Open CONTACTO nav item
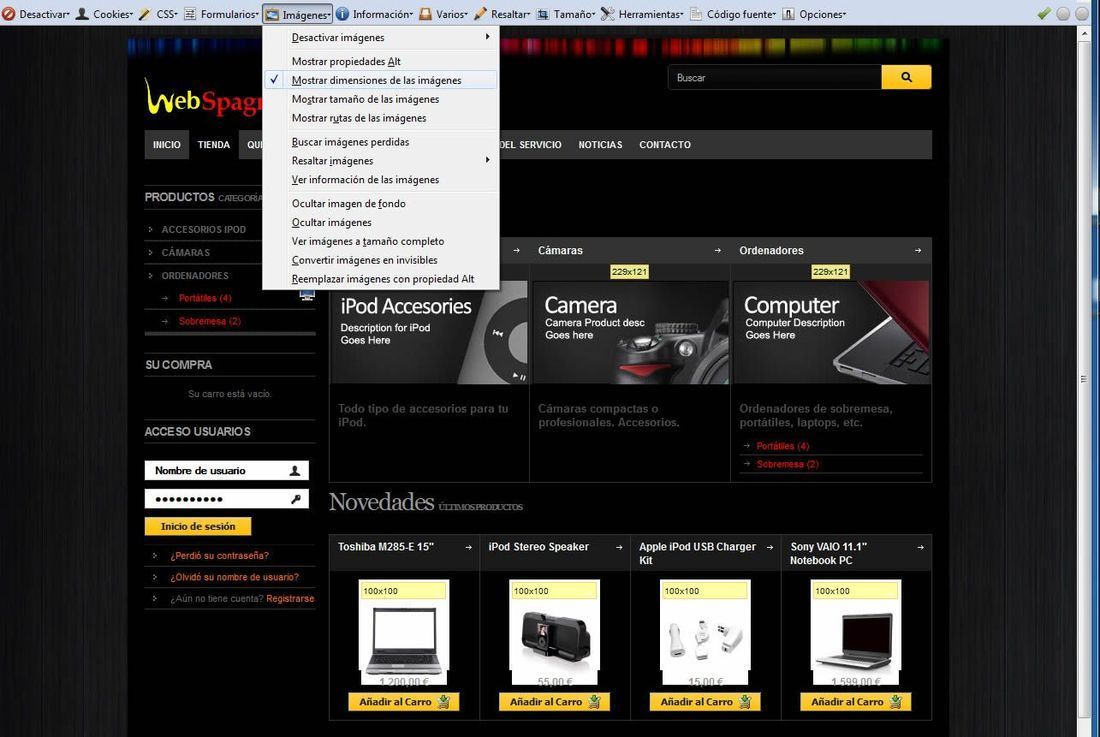 pyautogui.click(x=665, y=144)
